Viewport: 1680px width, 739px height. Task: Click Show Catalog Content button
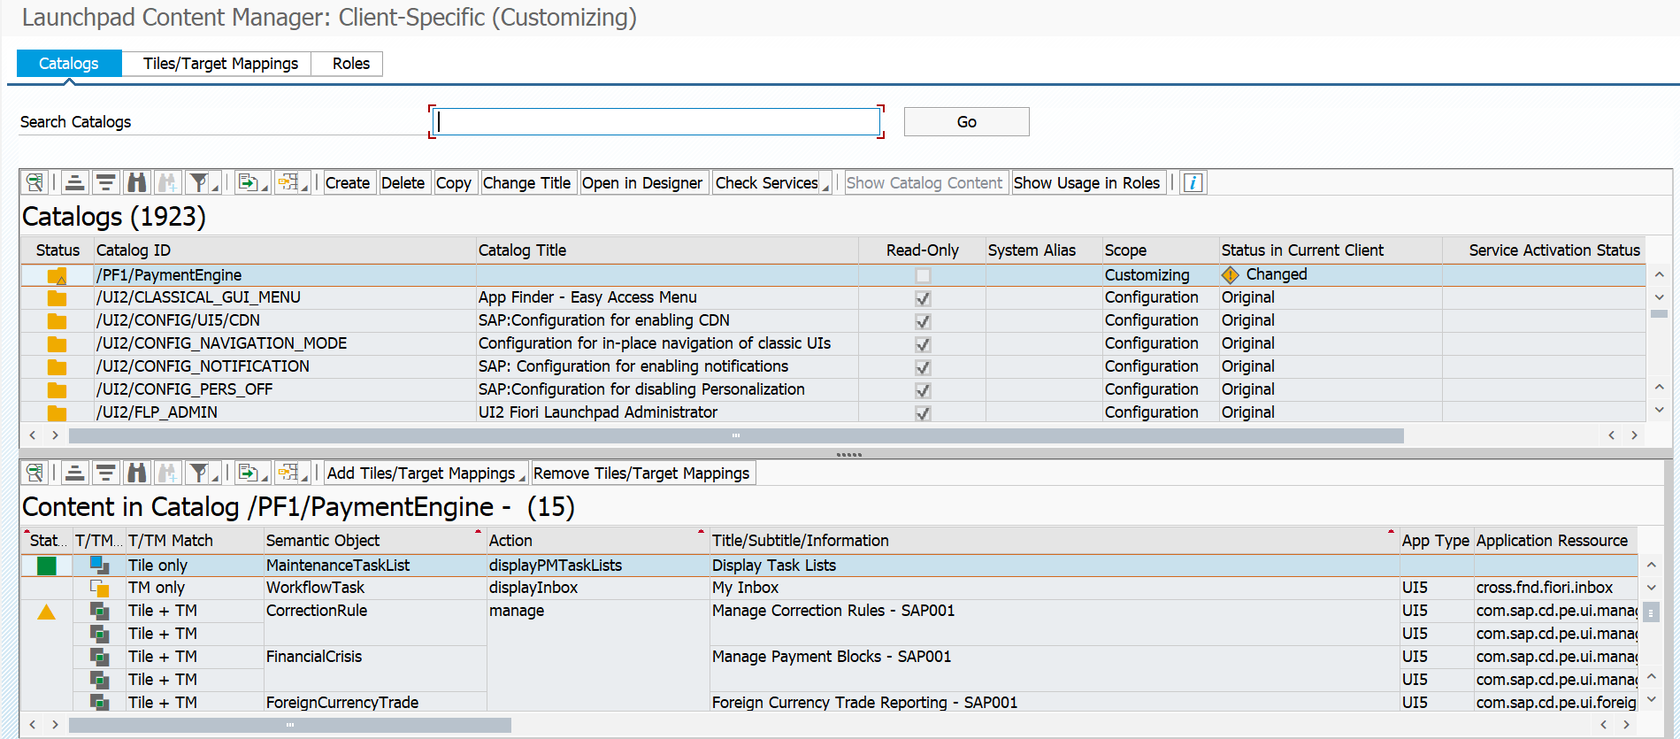pos(925,183)
